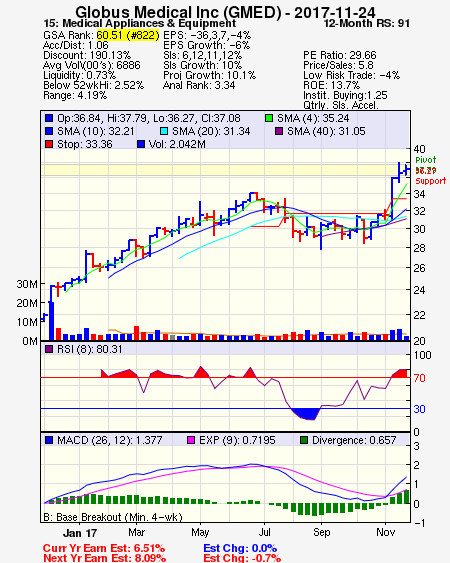Click the Sls Growth: 10% value

coord(202,65)
